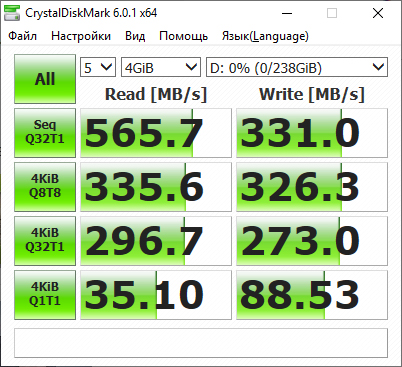The image size is (402, 367).
Task: Open the 4GiB test size dropdown
Action: 161,67
